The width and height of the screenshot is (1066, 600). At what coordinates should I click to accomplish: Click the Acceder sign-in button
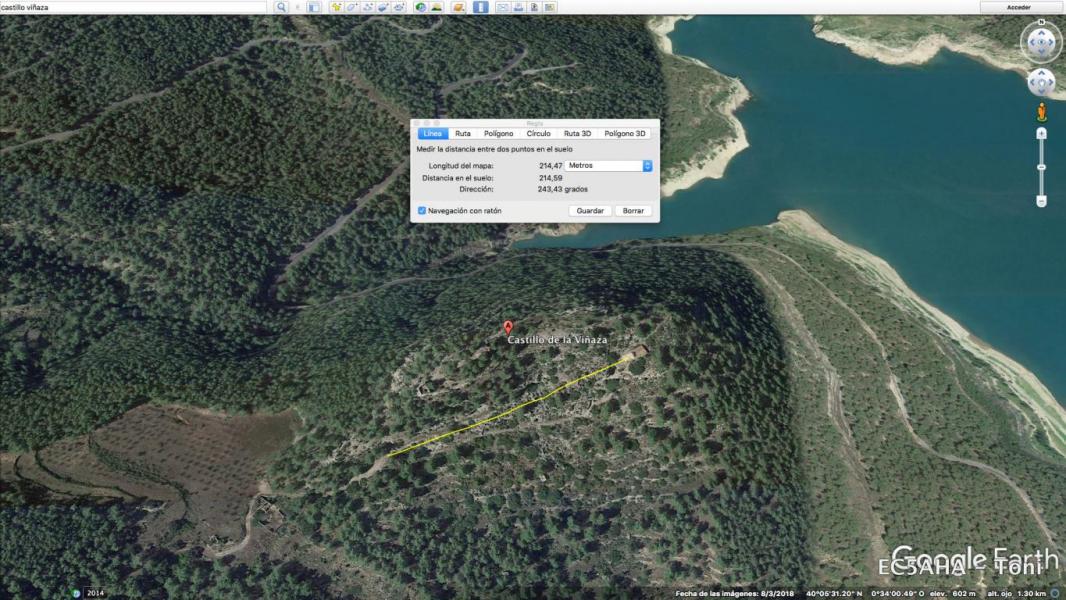click(x=1019, y=7)
